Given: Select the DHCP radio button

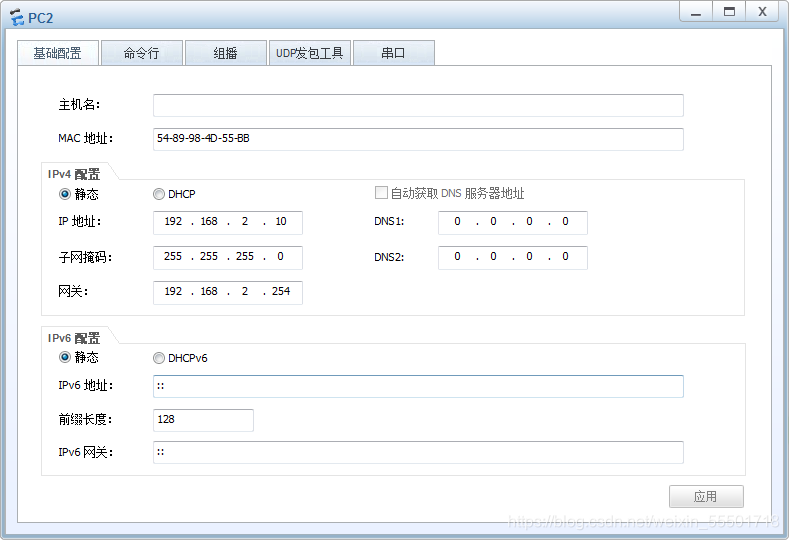Looking at the screenshot, I should click(x=159, y=194).
